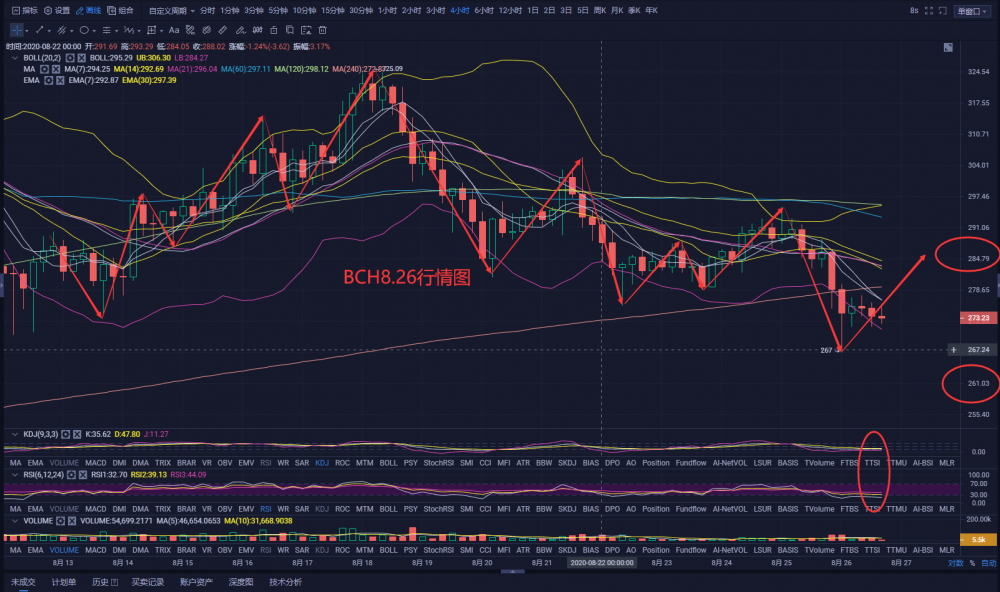Switch RSI panel indicator to StochRSI
The image size is (1000, 592).
[x=439, y=509]
